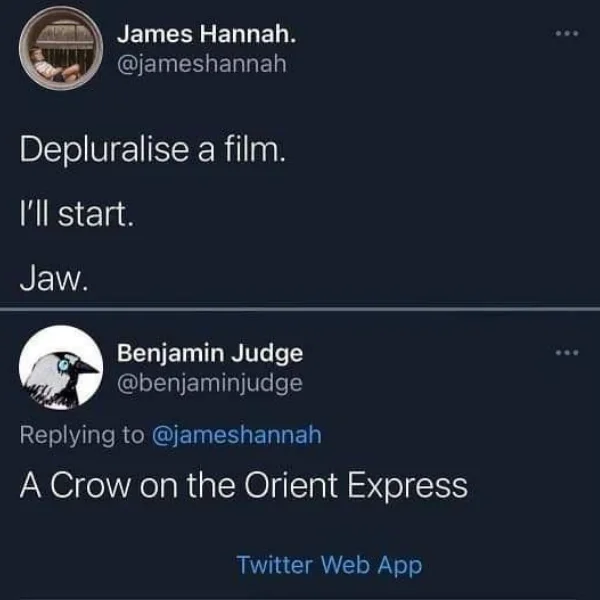Viewport: 600px width, 600px height.
Task: Click the James Hannah display name
Action: click(x=207, y=34)
